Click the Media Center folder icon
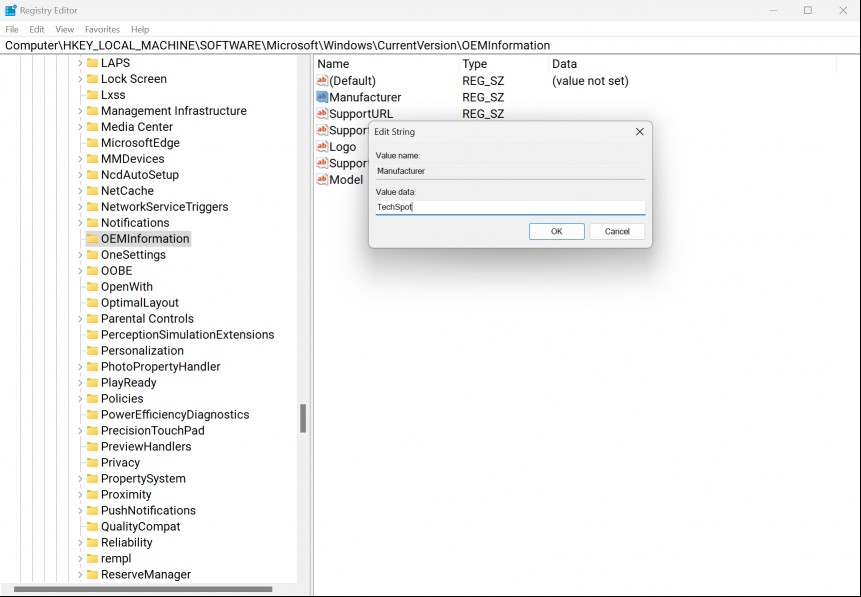 (92, 126)
